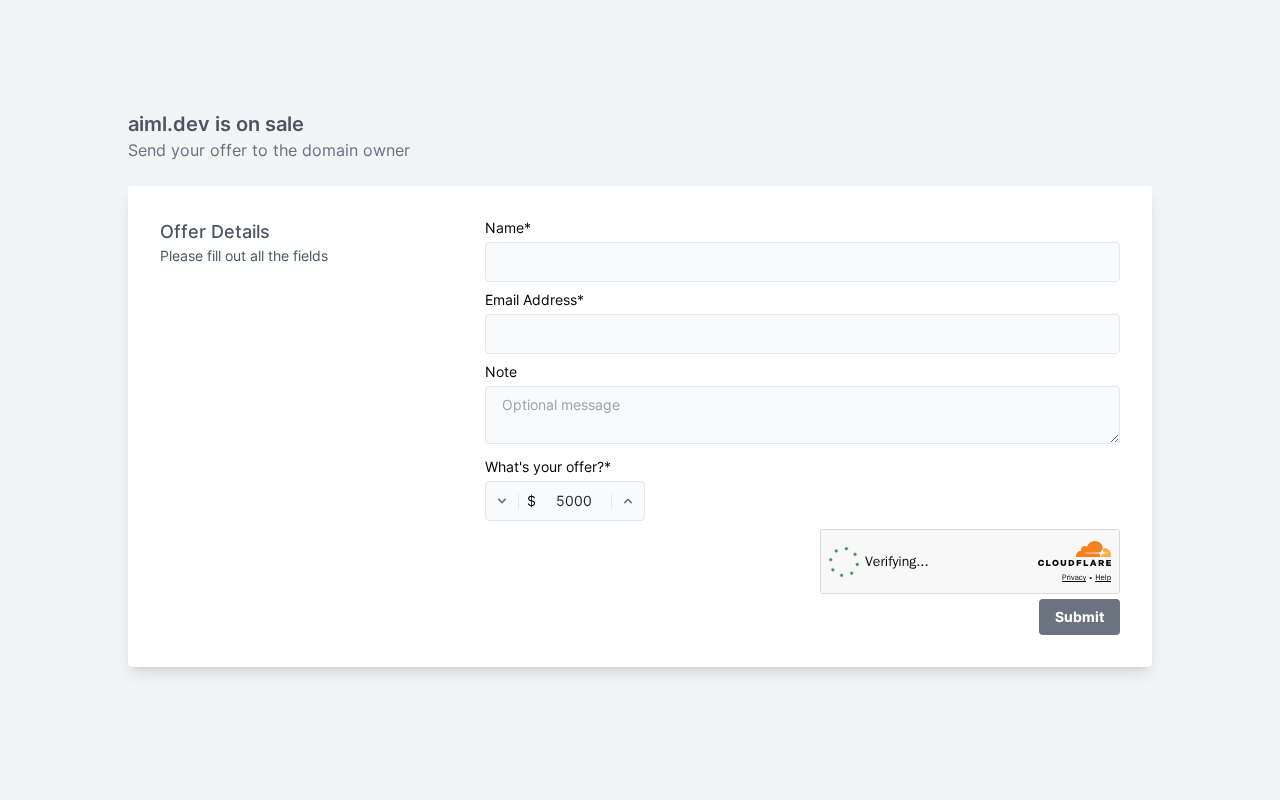Focus the Note optional message textarea

pyautogui.click(x=802, y=415)
